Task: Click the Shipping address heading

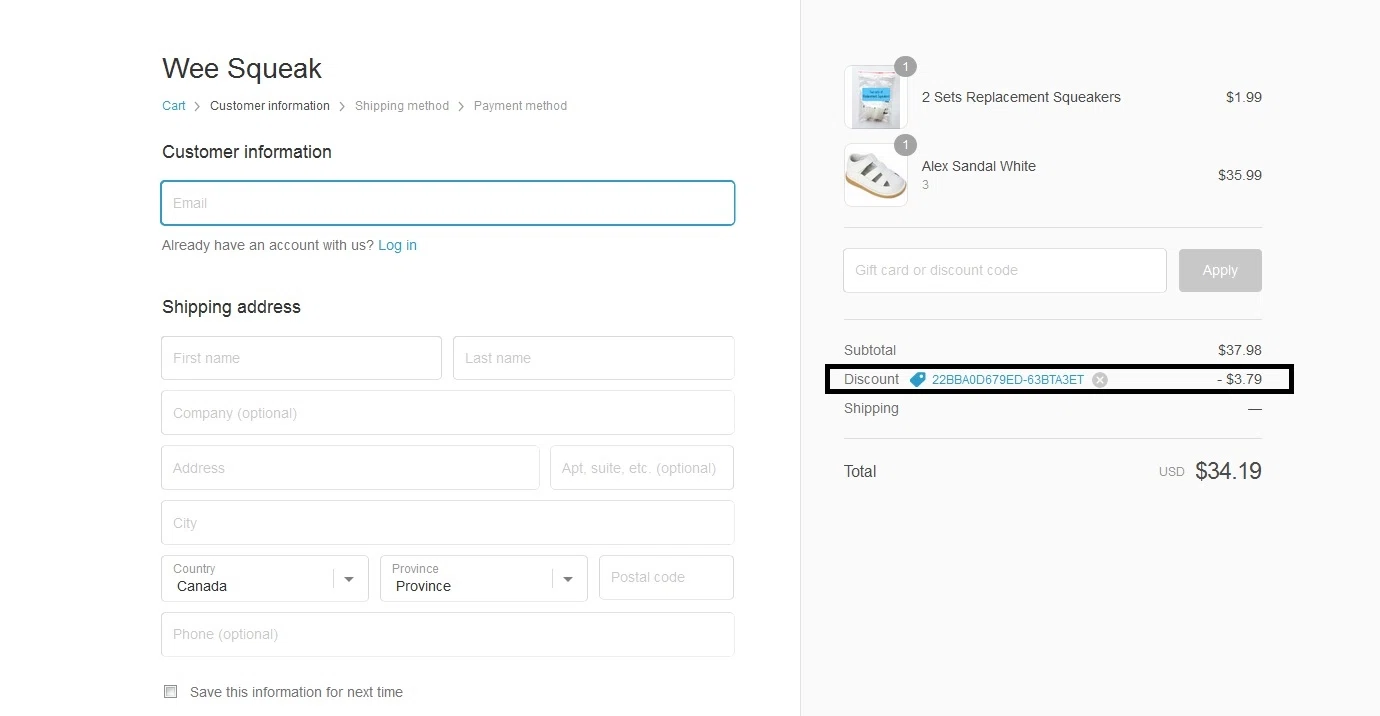Action: [x=231, y=307]
